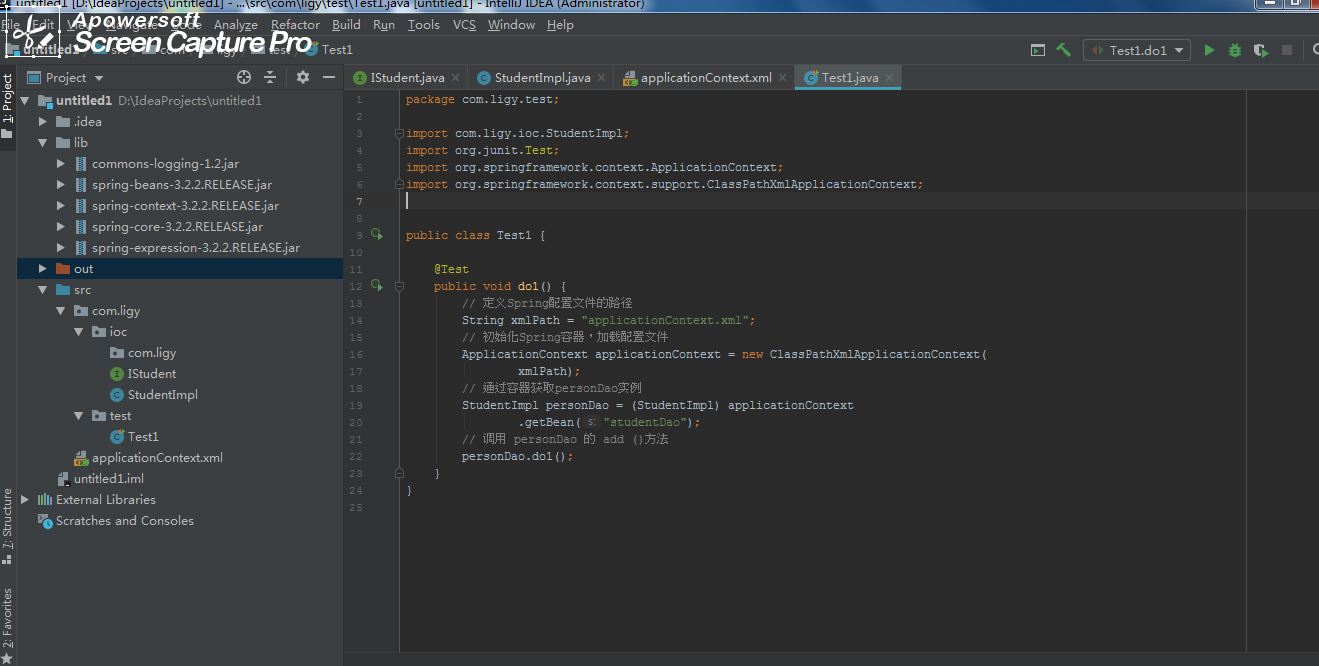Expand spring-beans-3.2.2.RELEASE.jar arrow
Screen dimensions: 1319x666
coord(61,185)
